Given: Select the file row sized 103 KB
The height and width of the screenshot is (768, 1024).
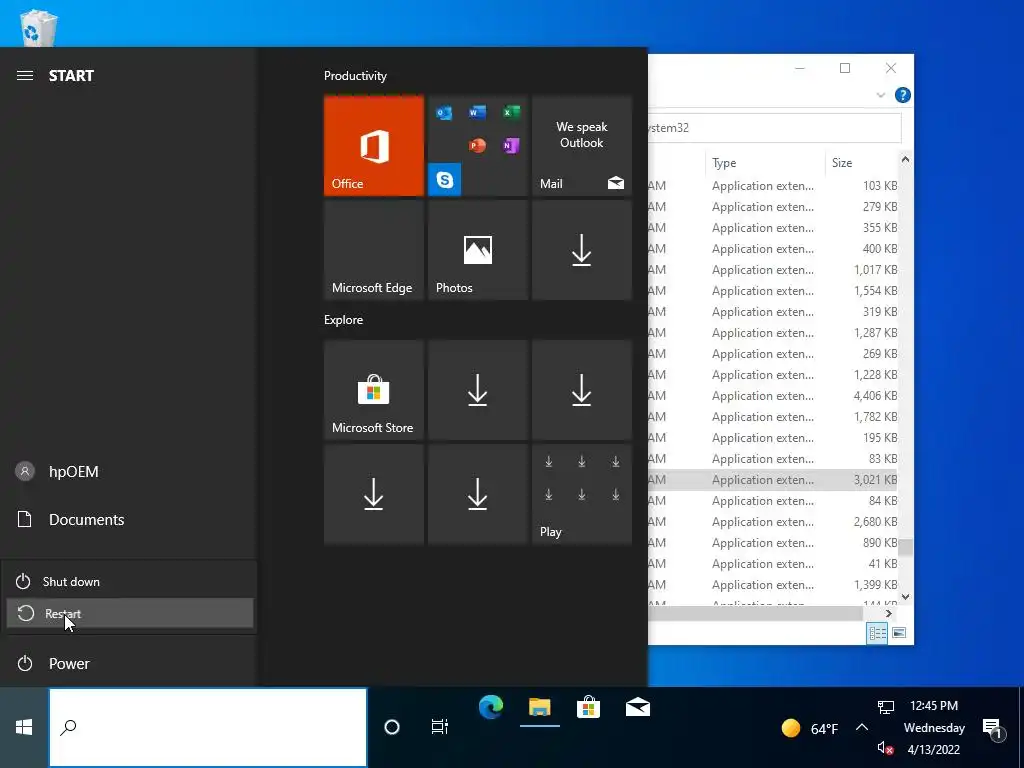Looking at the screenshot, I should pyautogui.click(x=773, y=185).
